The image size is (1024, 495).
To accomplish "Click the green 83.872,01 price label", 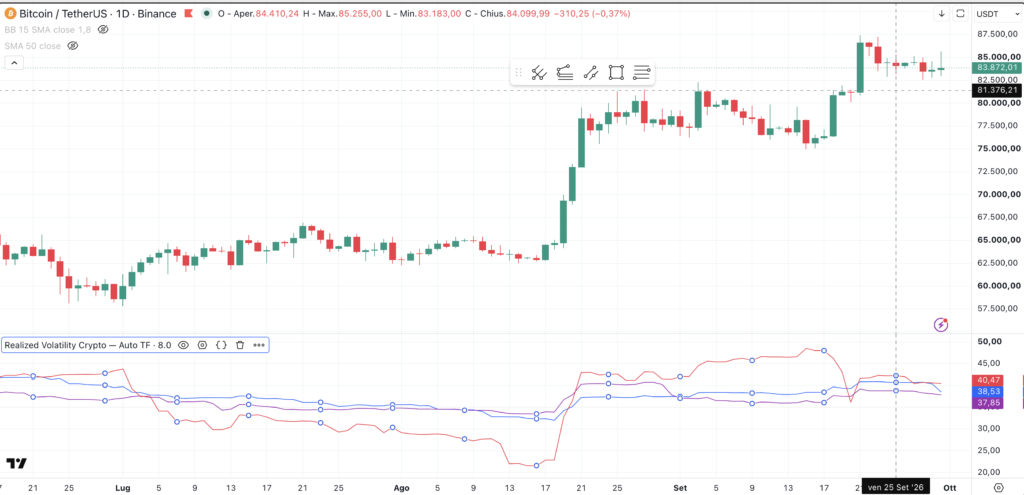I will click(997, 67).
